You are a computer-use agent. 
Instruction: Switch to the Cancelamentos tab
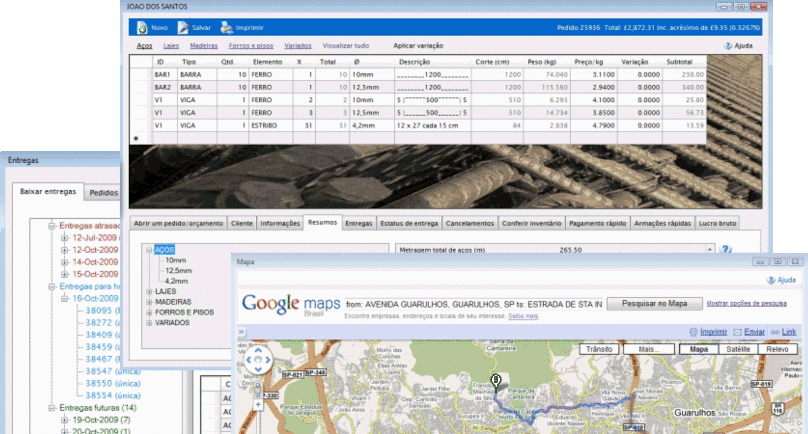pos(469,223)
